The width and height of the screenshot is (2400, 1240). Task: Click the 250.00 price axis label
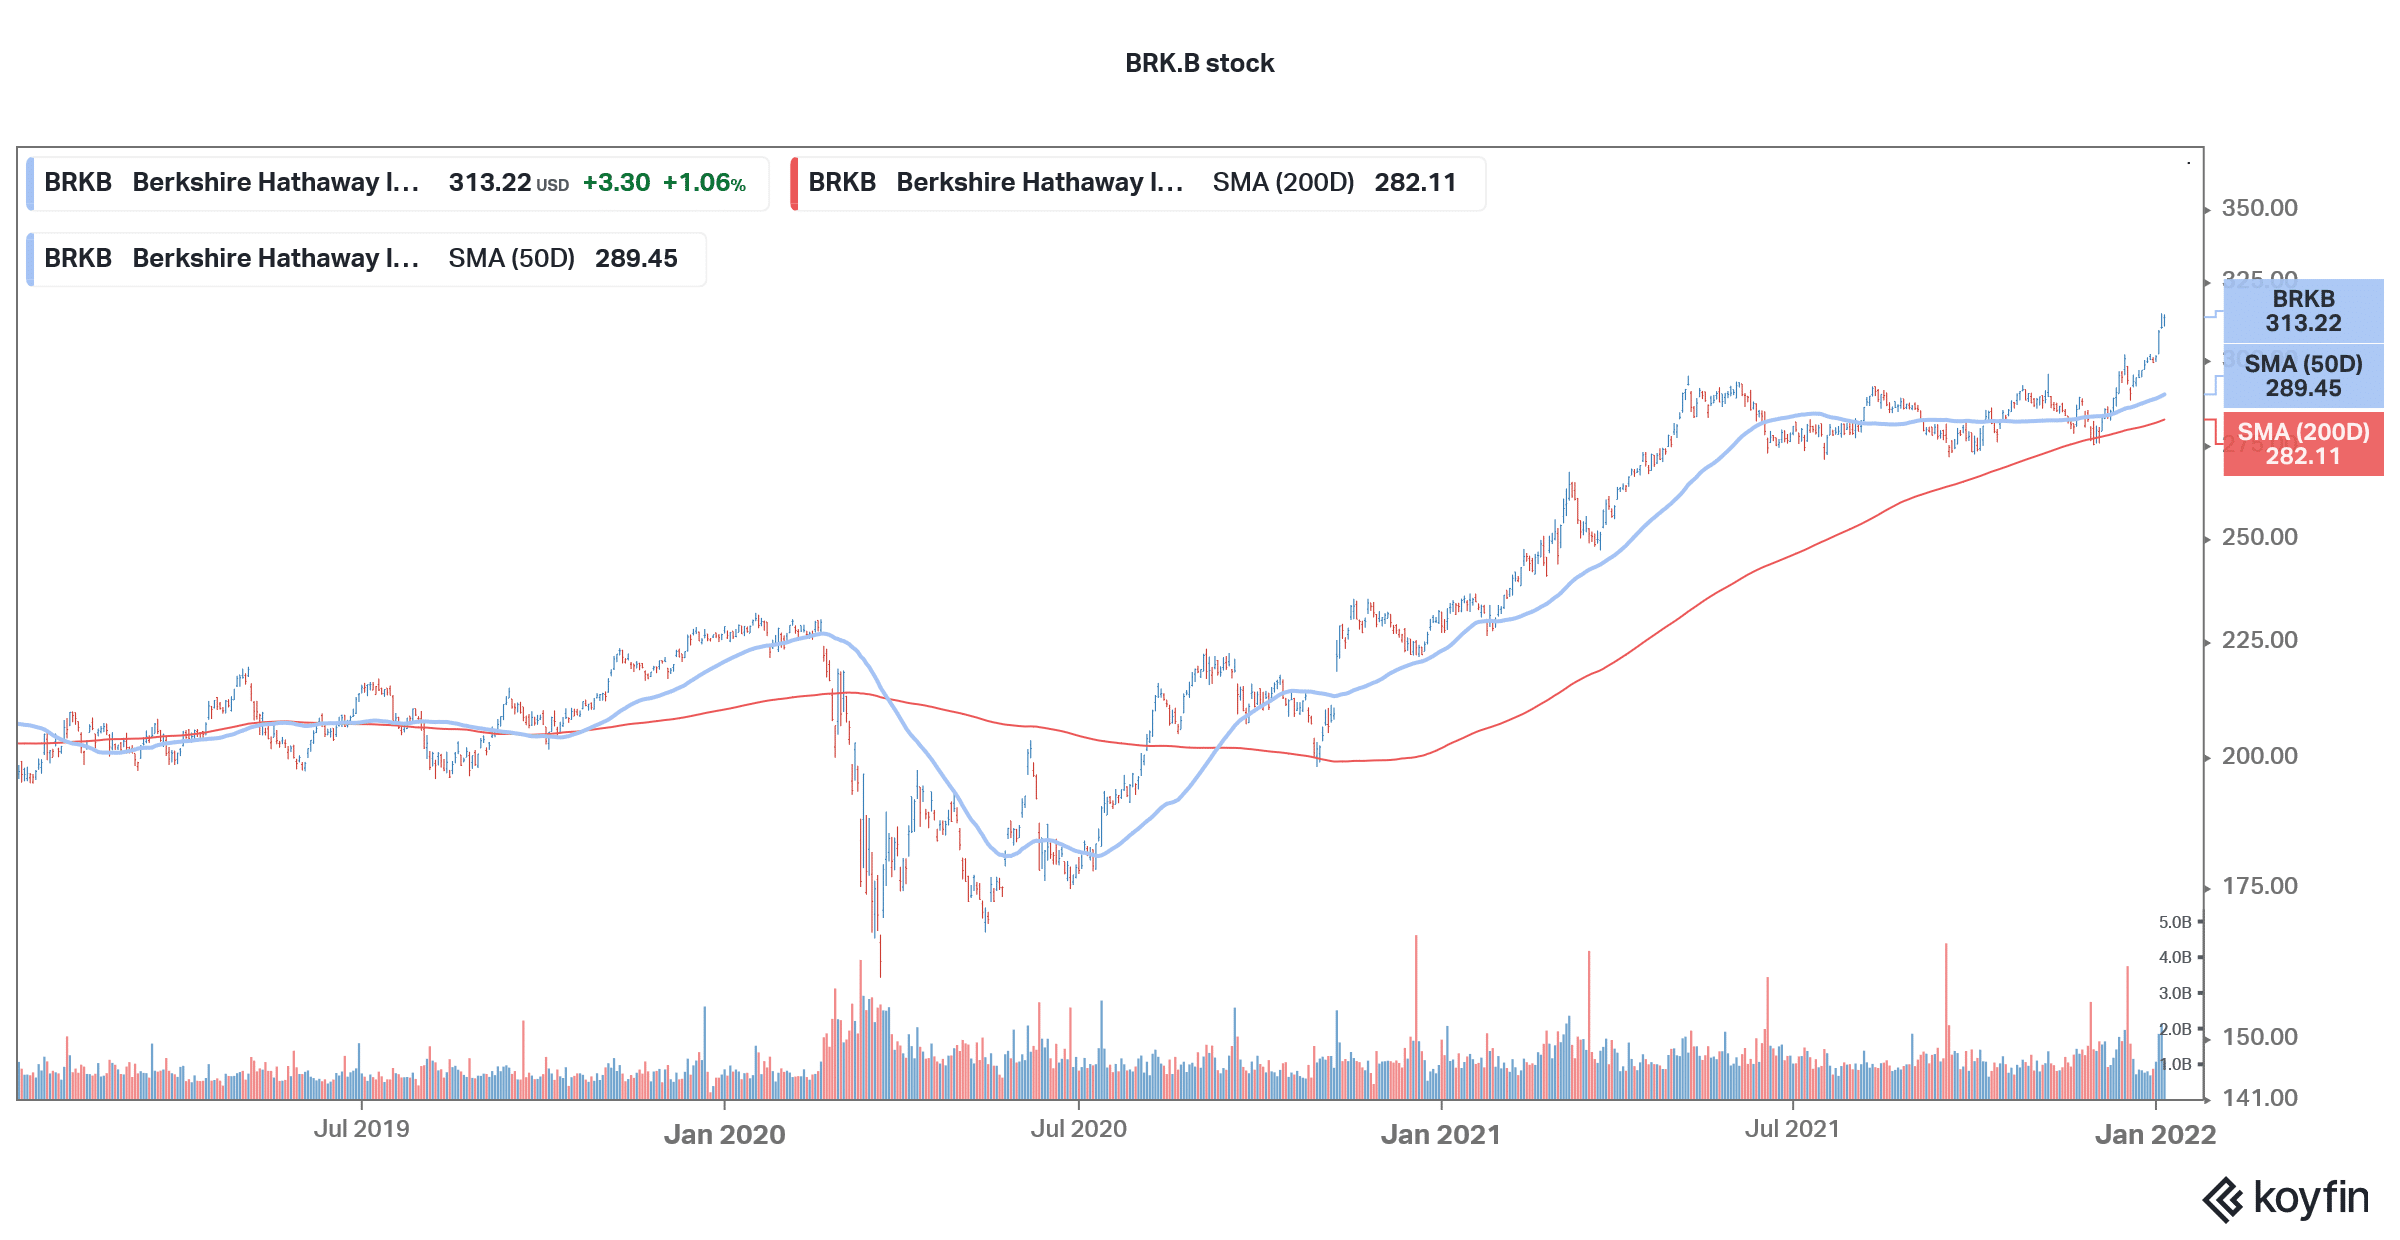(x=2259, y=537)
